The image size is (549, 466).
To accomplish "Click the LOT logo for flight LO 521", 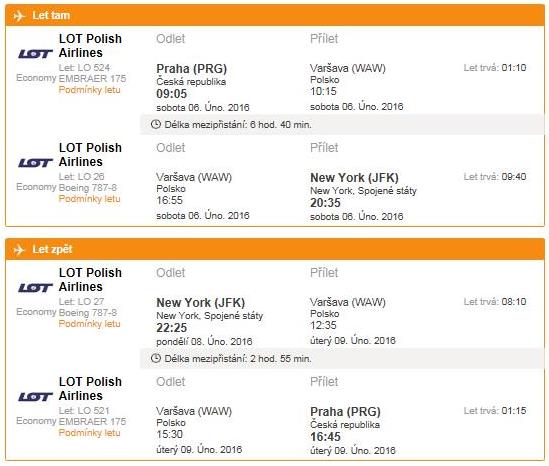I will 35,397.
